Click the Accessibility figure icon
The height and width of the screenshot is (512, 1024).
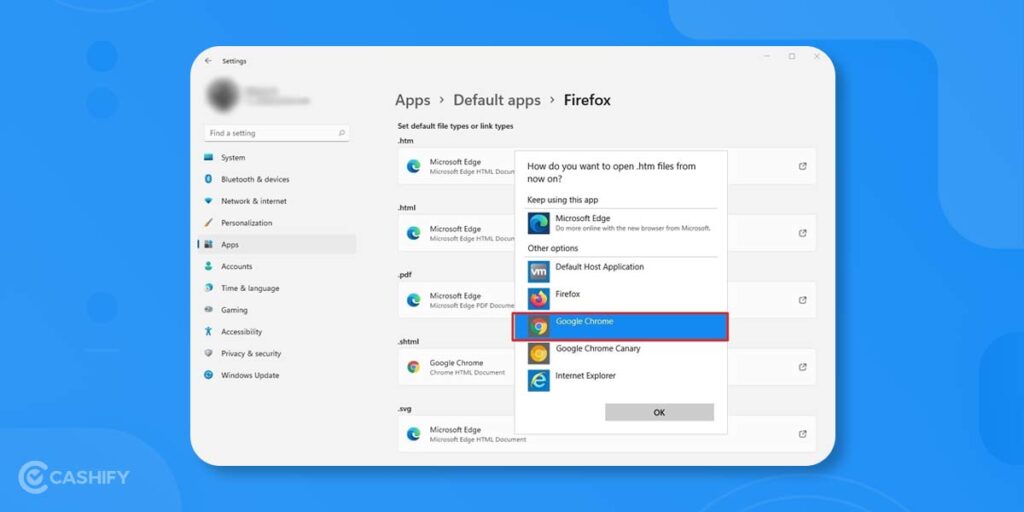pos(208,332)
